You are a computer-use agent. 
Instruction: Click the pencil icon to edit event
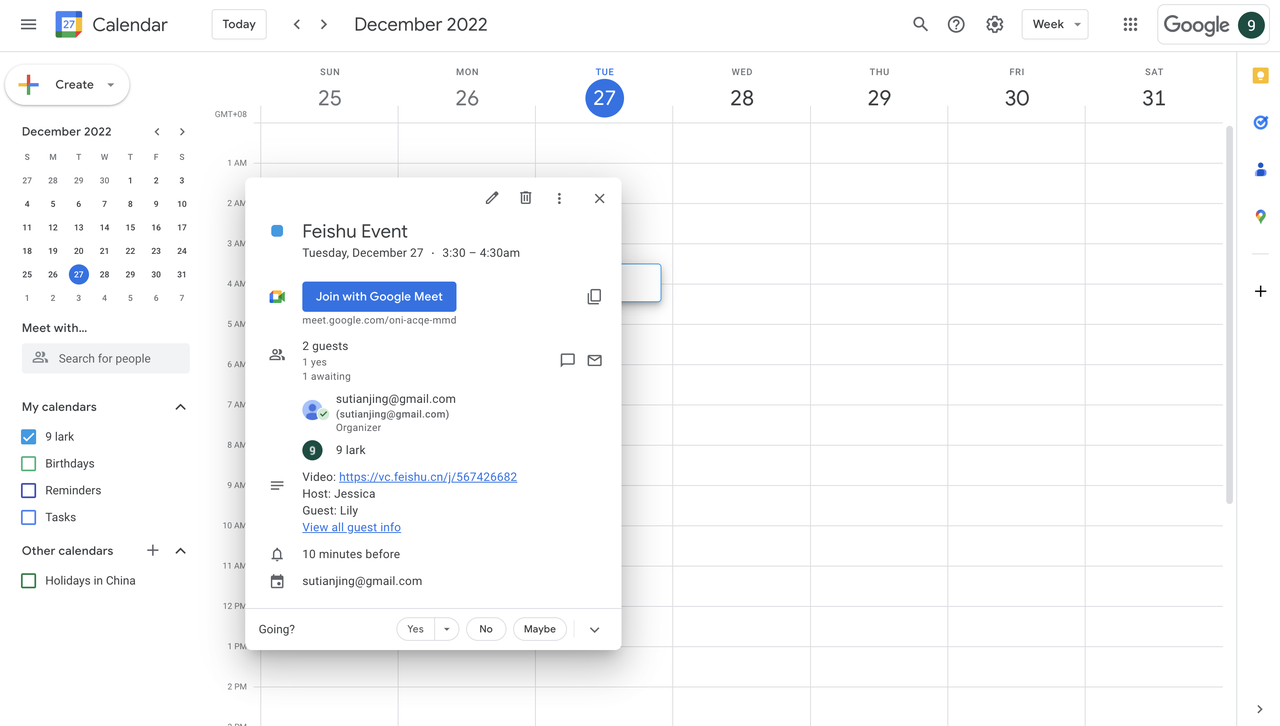pos(492,198)
